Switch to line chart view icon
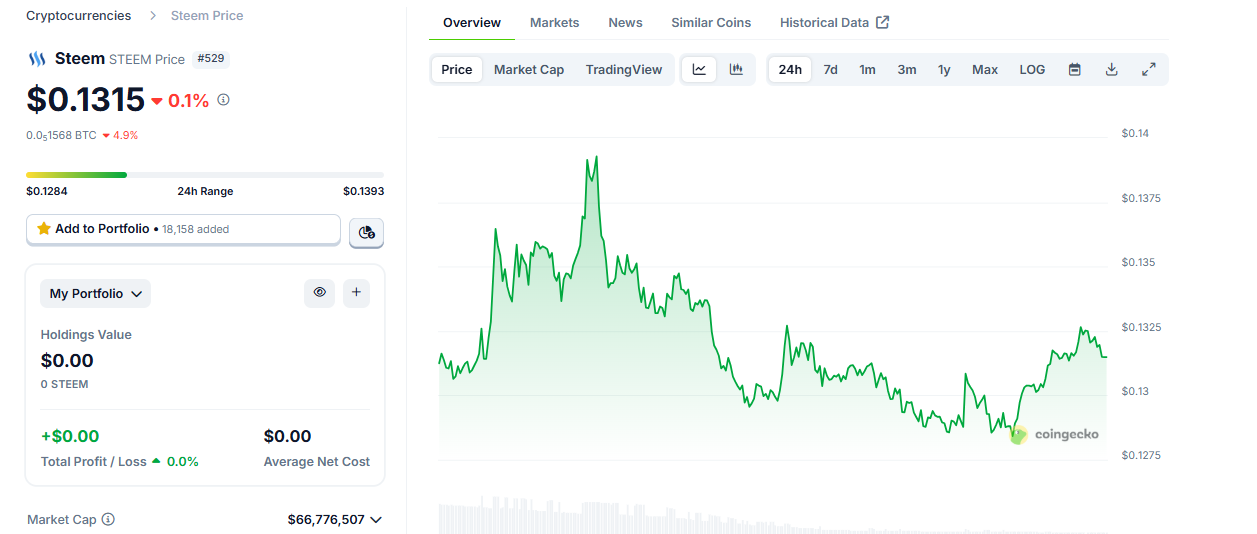The image size is (1257, 534). pyautogui.click(x=700, y=70)
